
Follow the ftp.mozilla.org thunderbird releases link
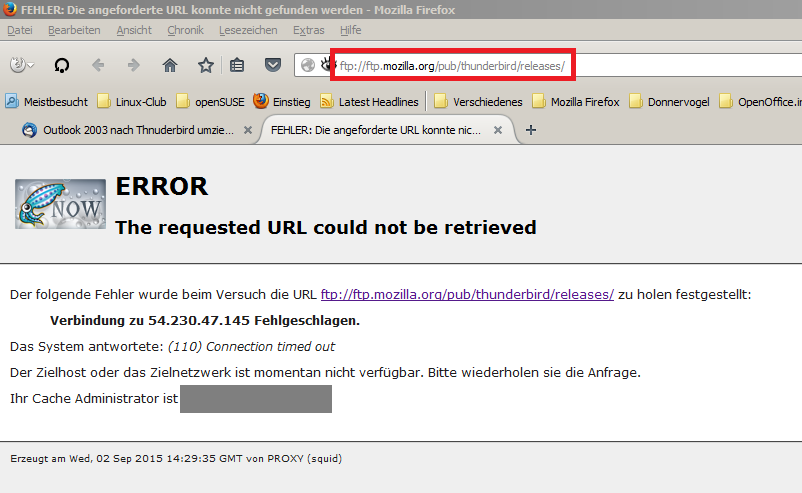[467, 295]
